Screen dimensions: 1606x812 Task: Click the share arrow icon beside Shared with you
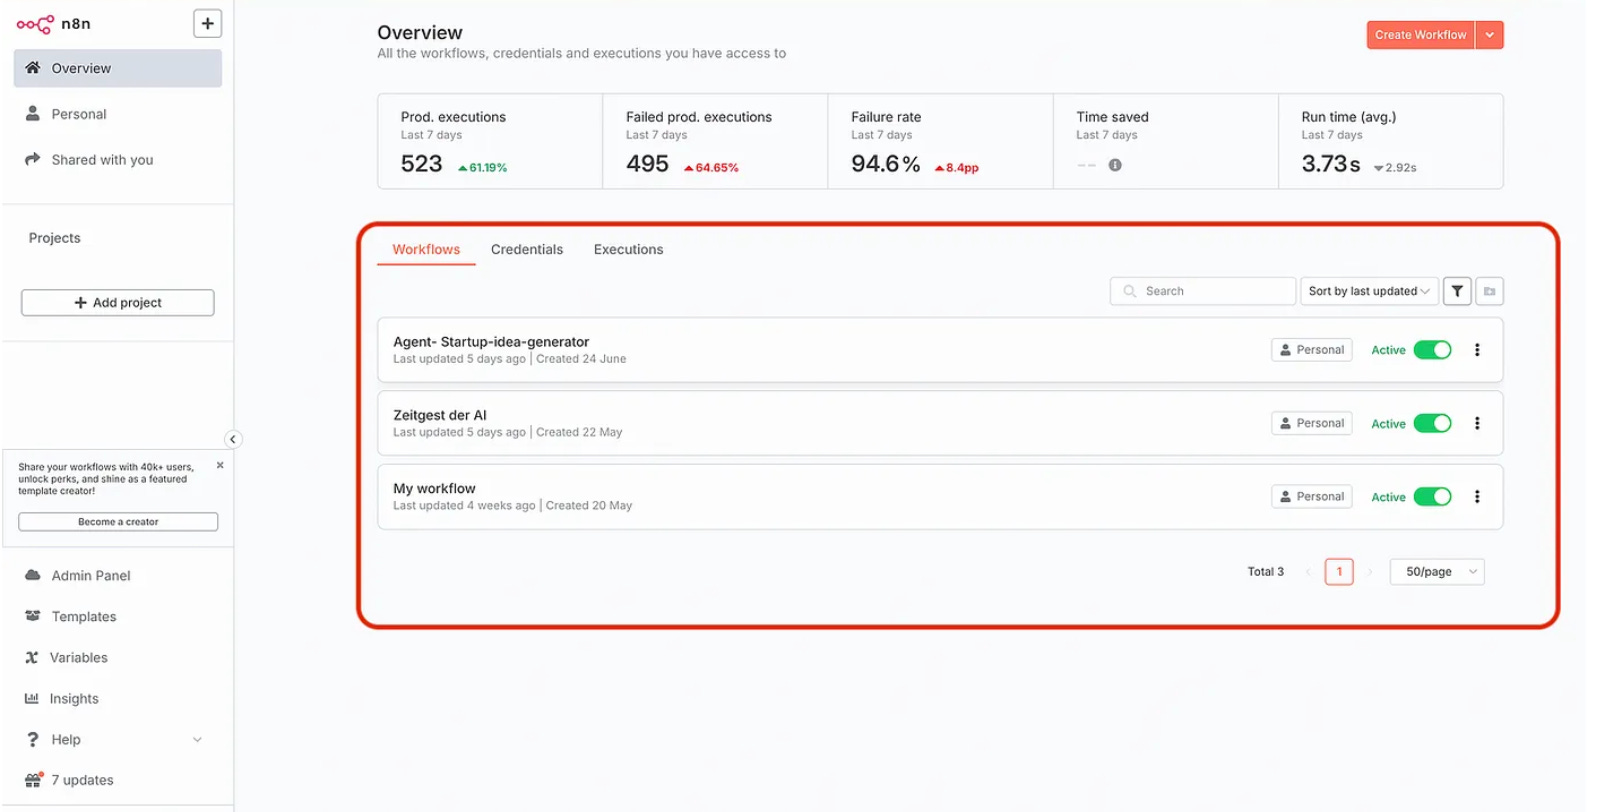click(x=33, y=159)
